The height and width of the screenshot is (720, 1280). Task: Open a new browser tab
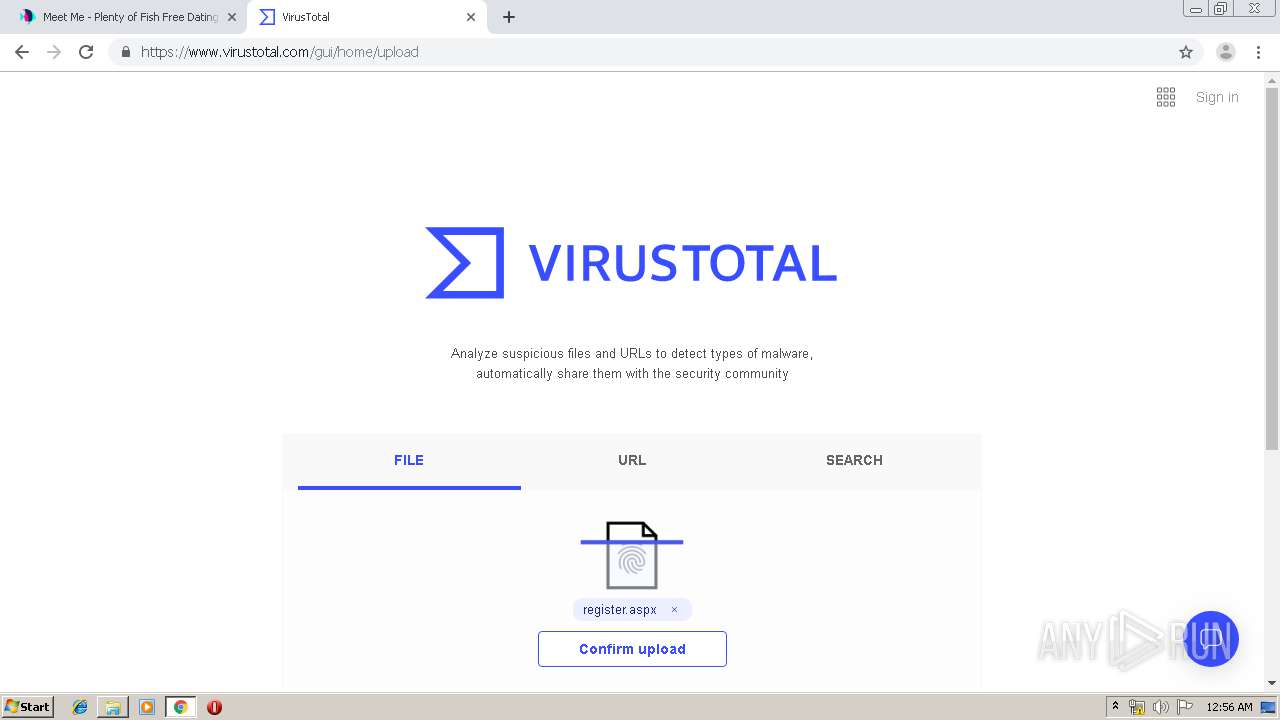[509, 17]
